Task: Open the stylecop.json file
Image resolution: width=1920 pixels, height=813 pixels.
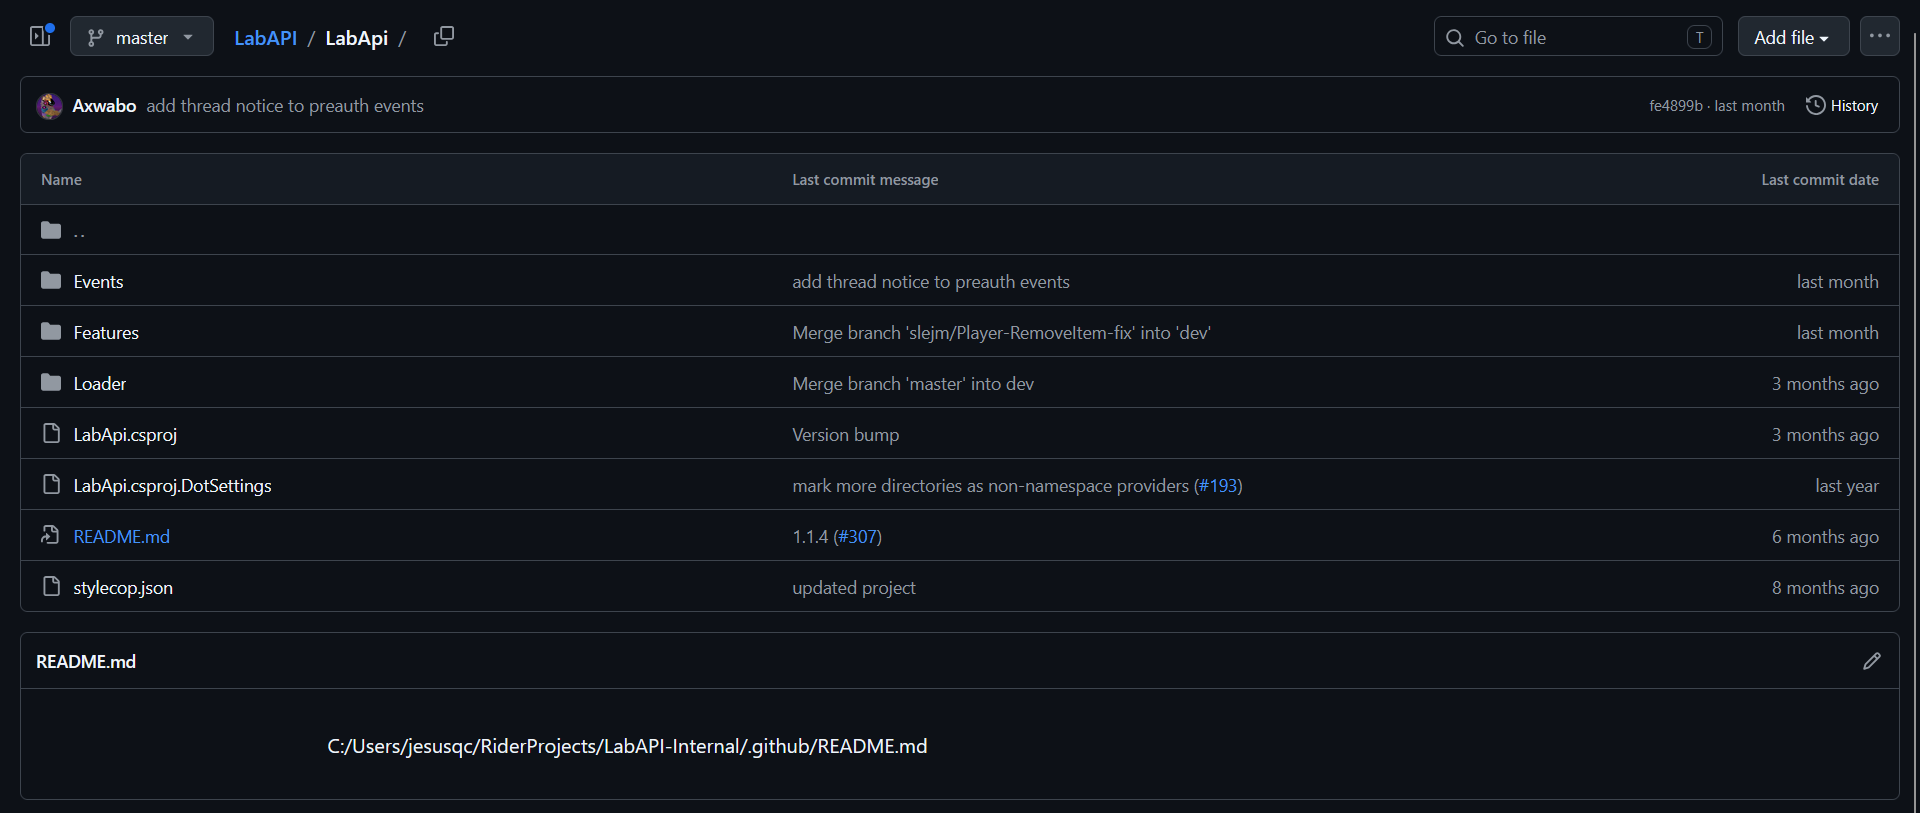Action: coord(123,588)
